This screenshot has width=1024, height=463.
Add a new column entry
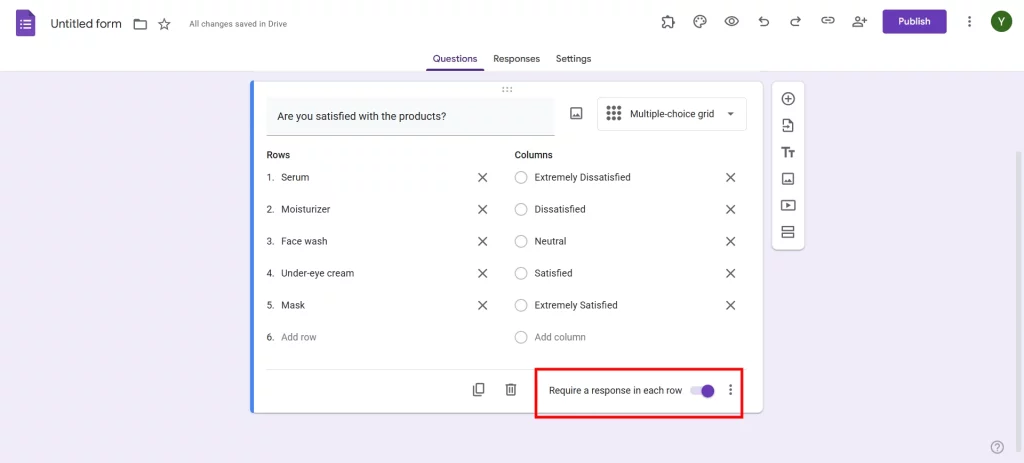pyautogui.click(x=560, y=337)
